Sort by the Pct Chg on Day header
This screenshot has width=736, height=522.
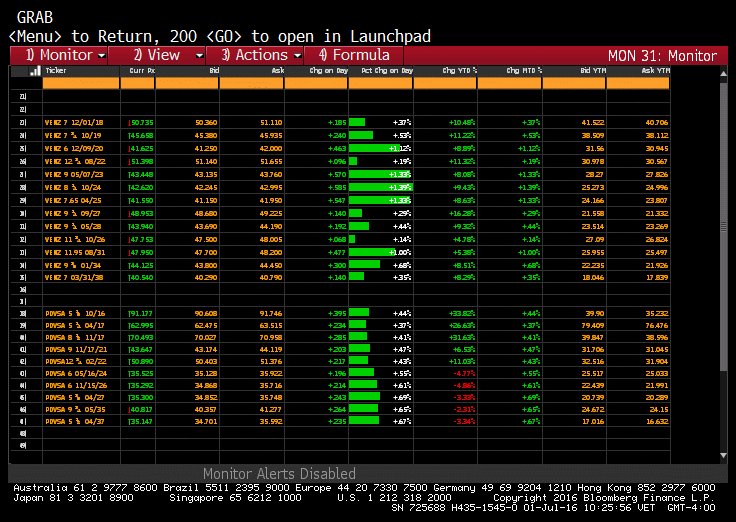387,70
